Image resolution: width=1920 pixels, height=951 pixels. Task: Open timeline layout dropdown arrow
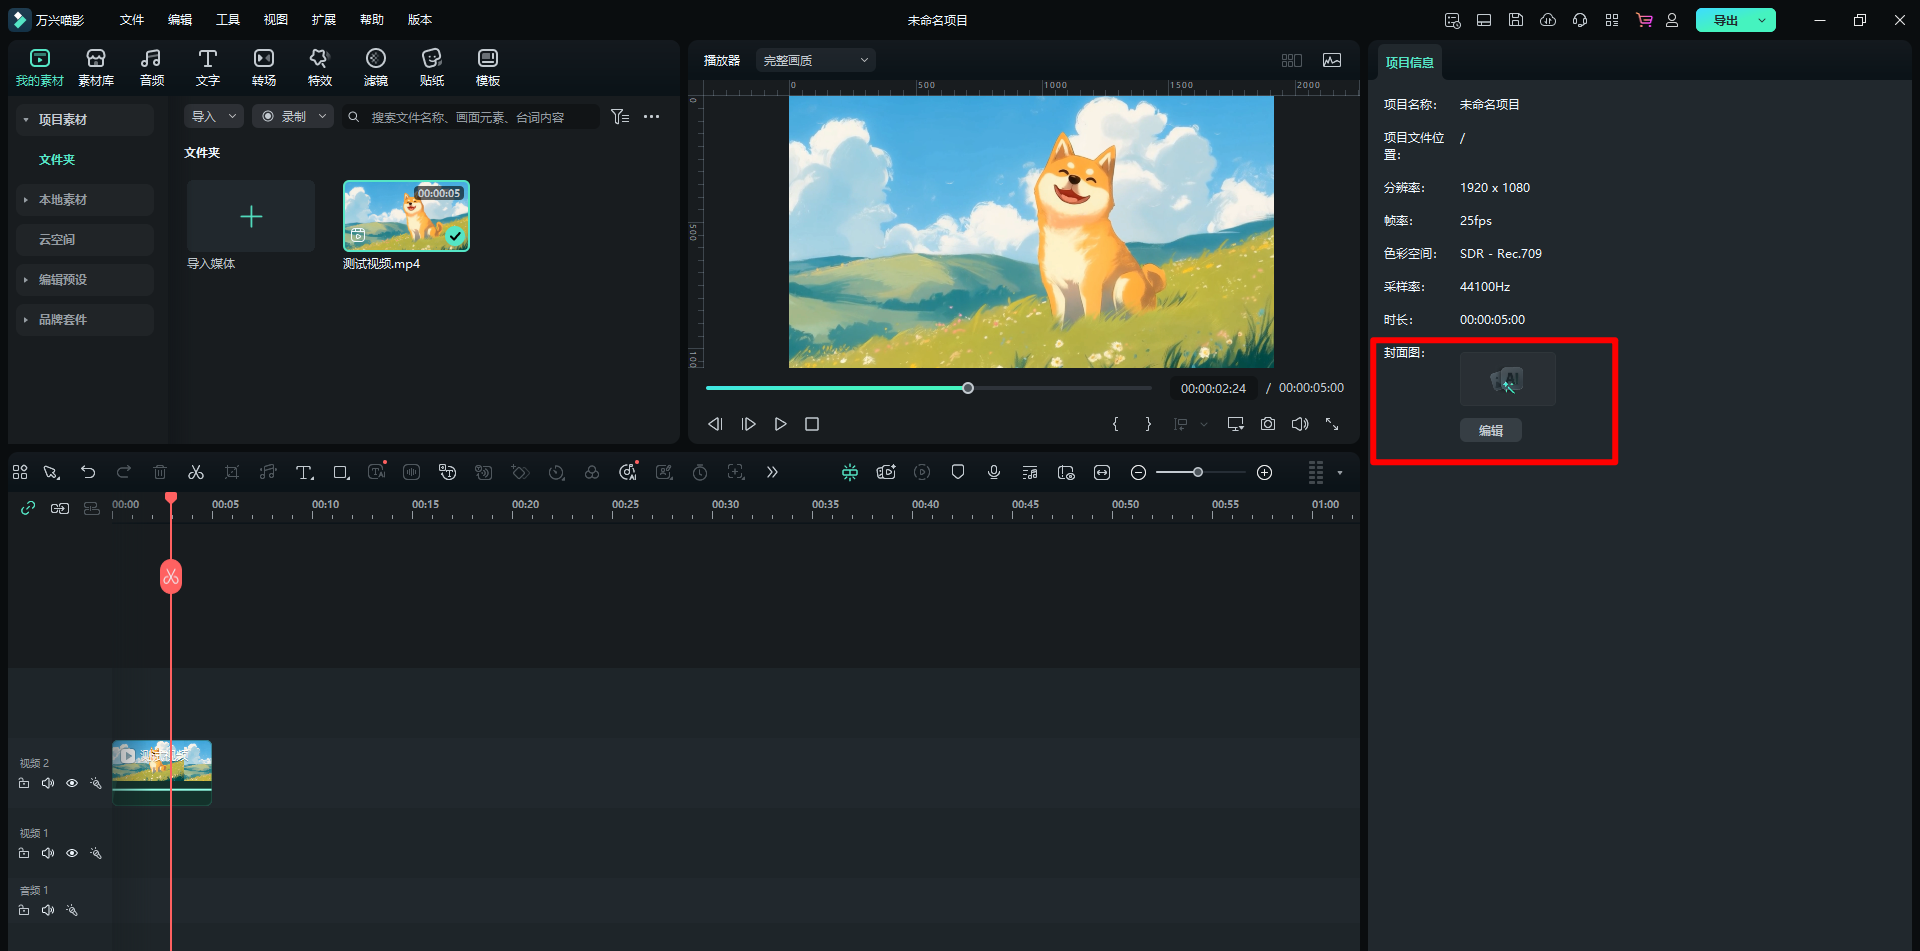click(x=1340, y=472)
